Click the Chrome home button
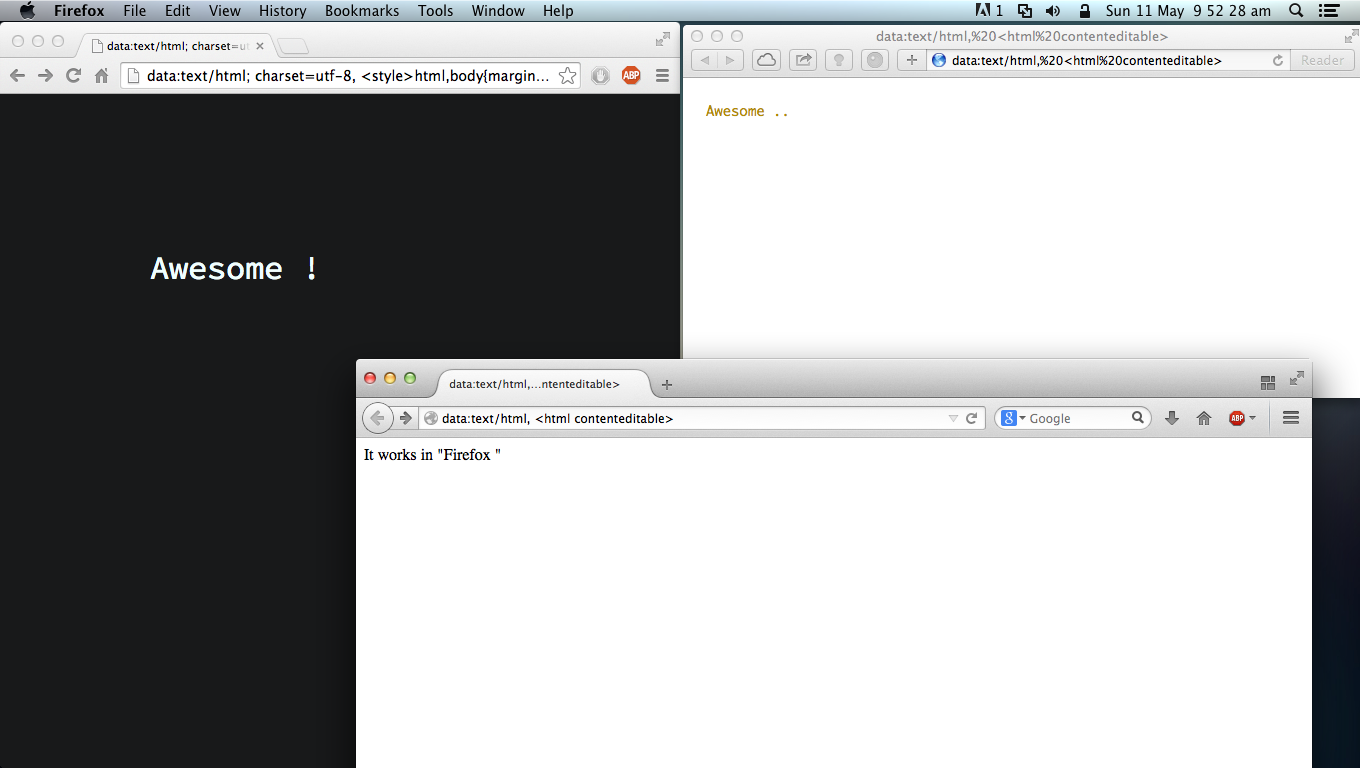The width and height of the screenshot is (1360, 768). point(101,75)
